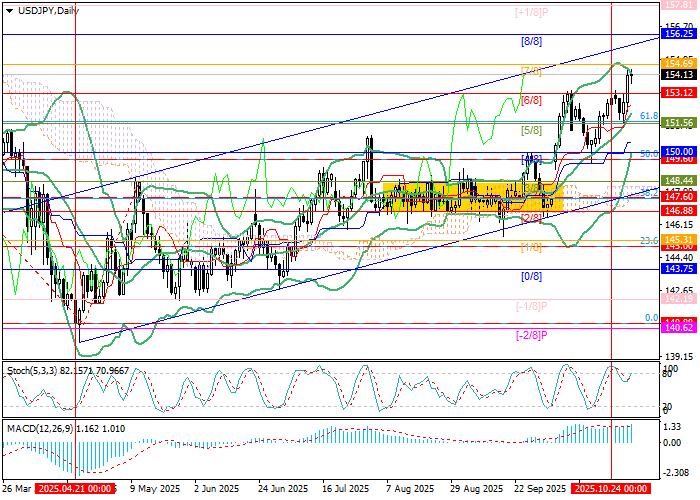The width and height of the screenshot is (700, 500).
Task: Click the magenta 140.62 price label
Action: [679, 327]
